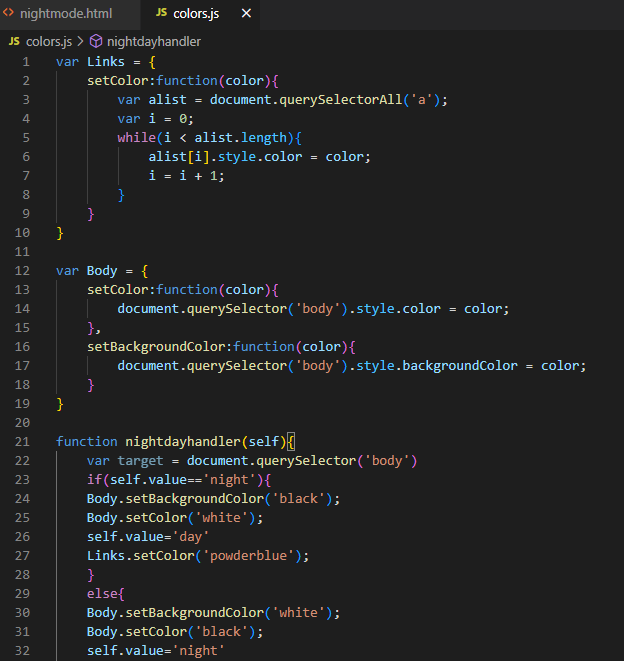The height and width of the screenshot is (661, 624).
Task: Click closing yellow brace on line 19
Action: 60,404
